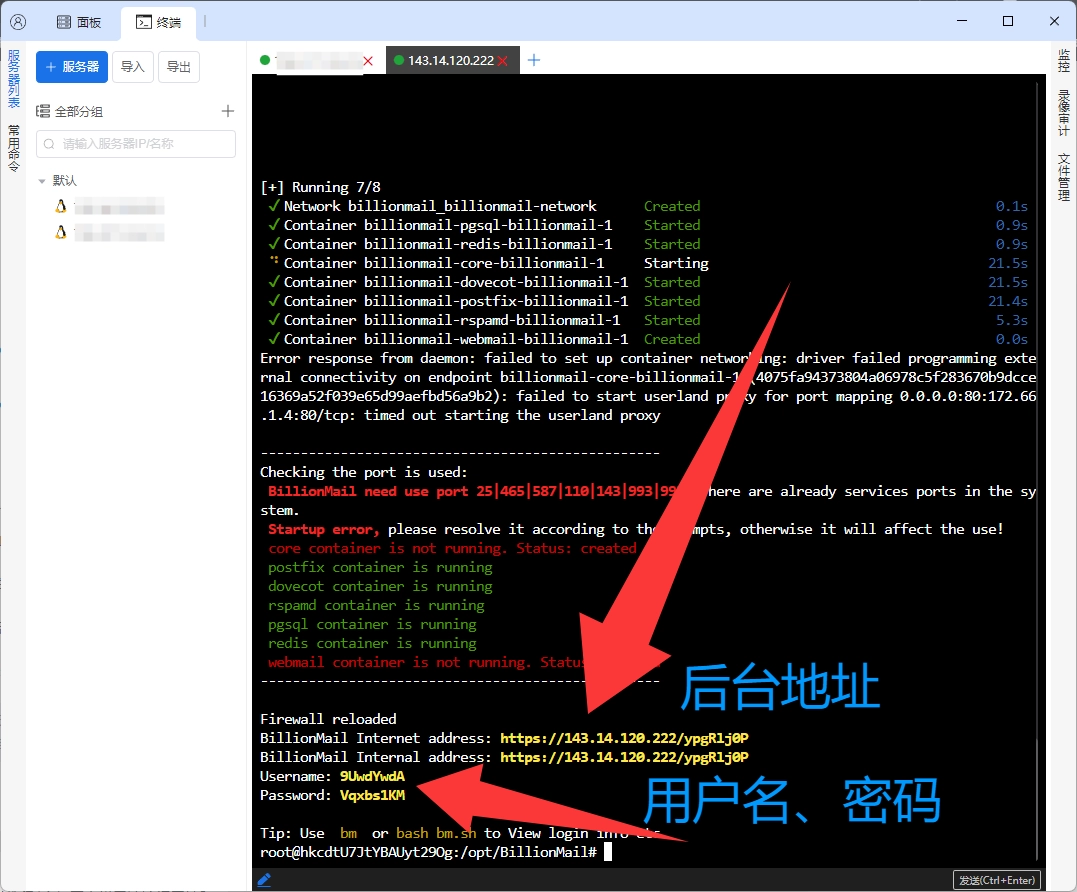Open the user account icon

point(19,22)
